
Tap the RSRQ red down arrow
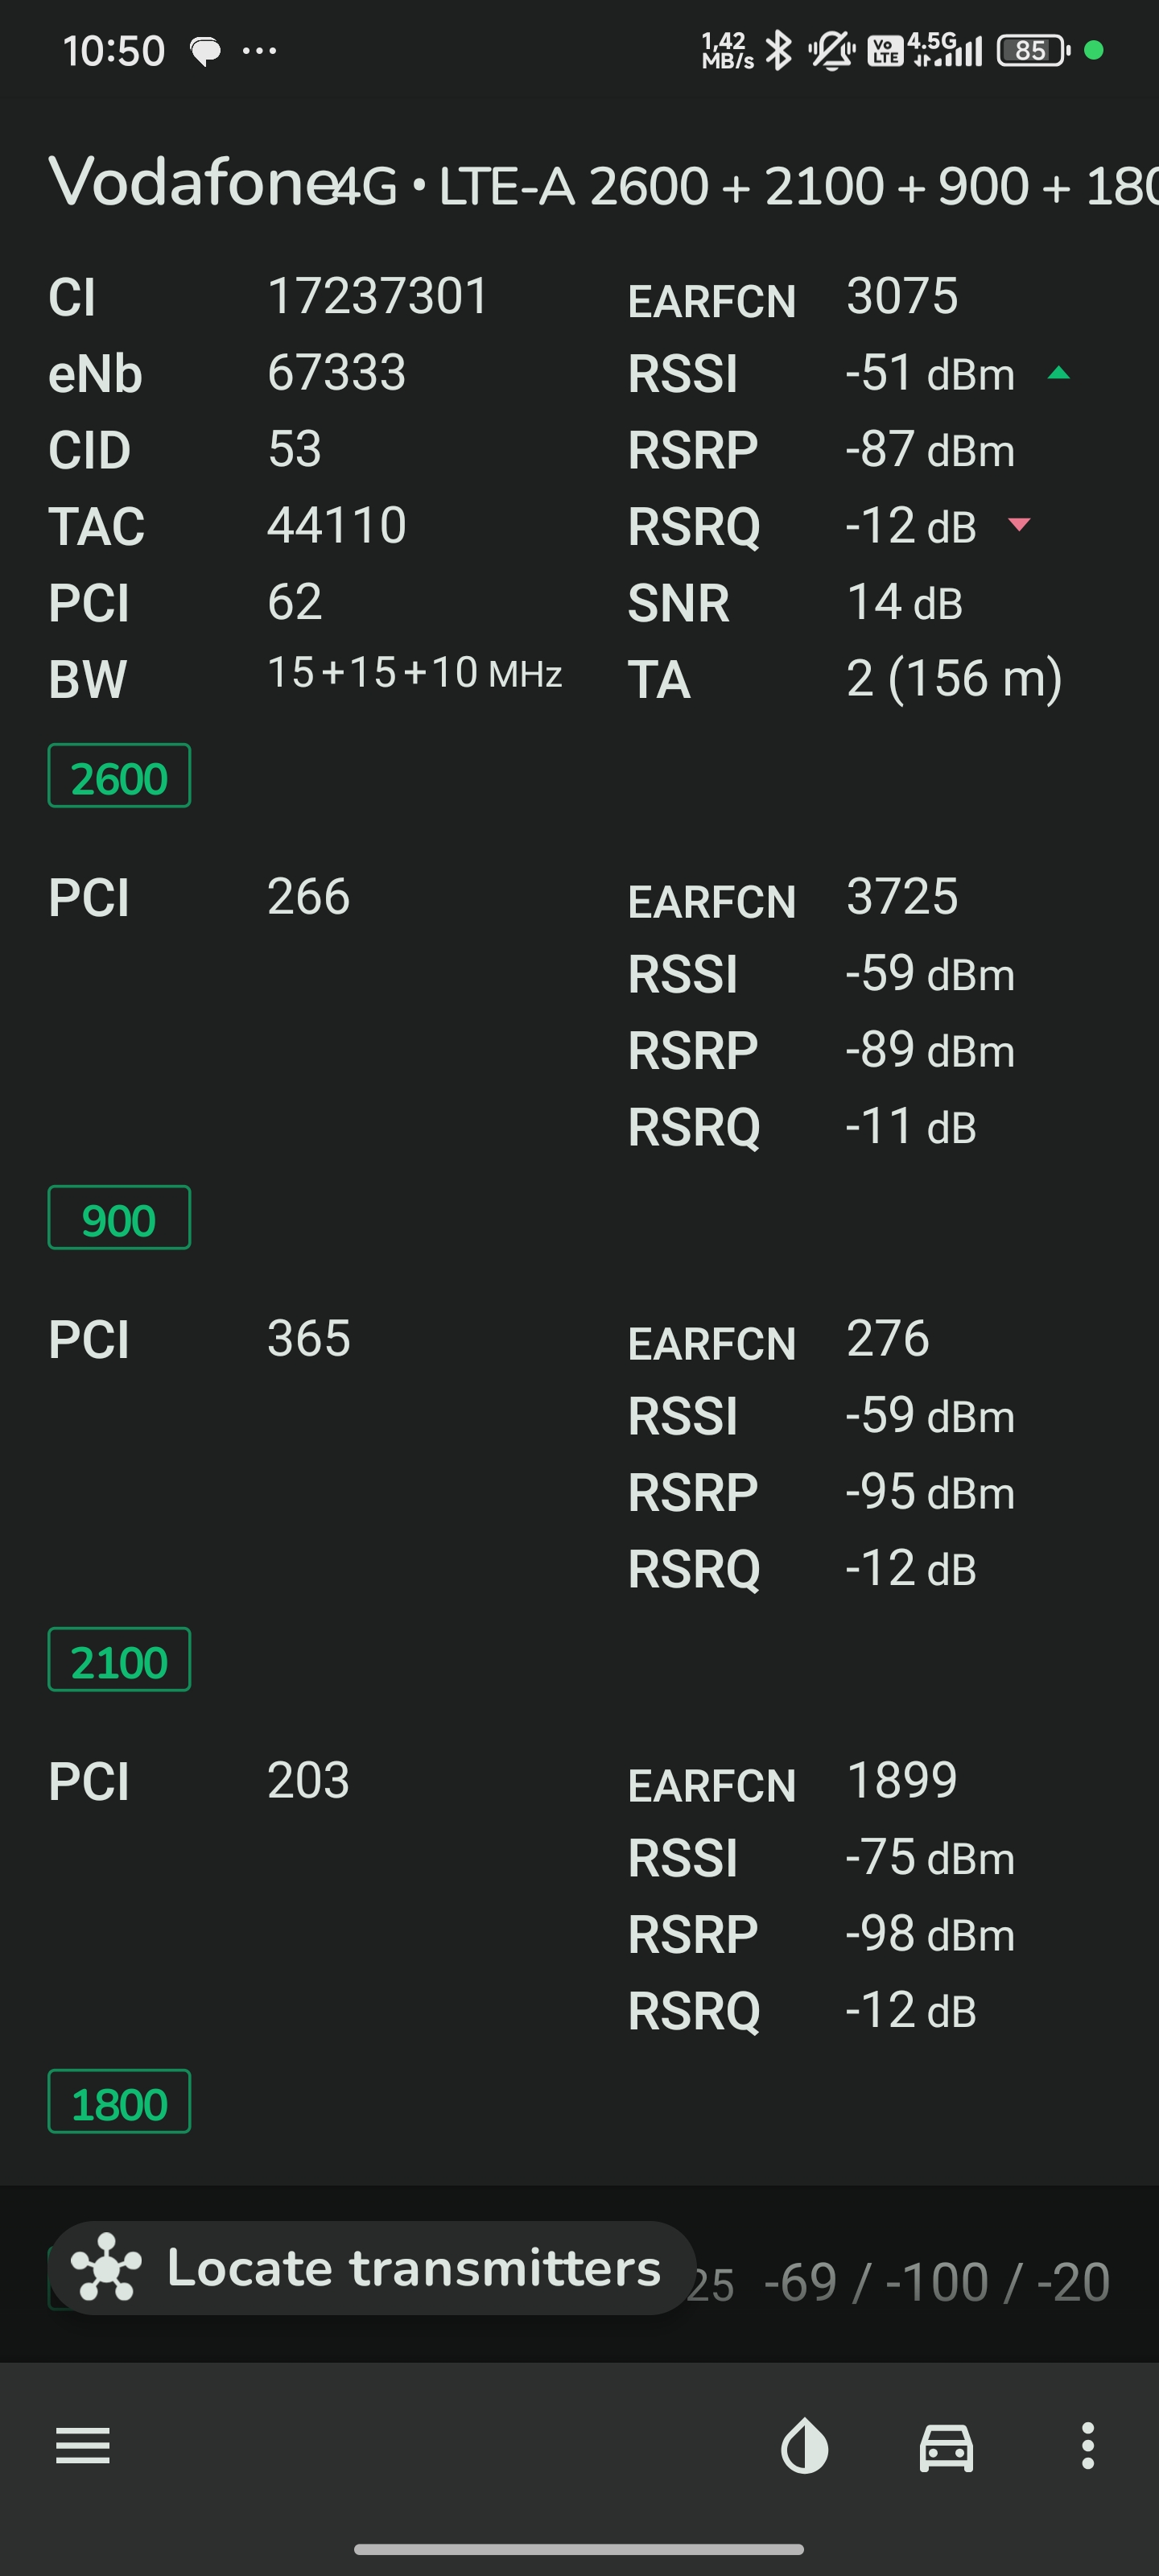tap(1019, 524)
